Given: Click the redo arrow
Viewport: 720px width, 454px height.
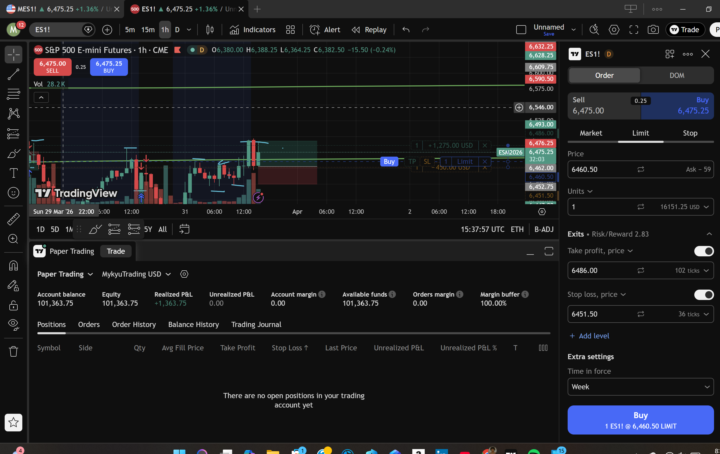Looking at the screenshot, I should [x=426, y=30].
